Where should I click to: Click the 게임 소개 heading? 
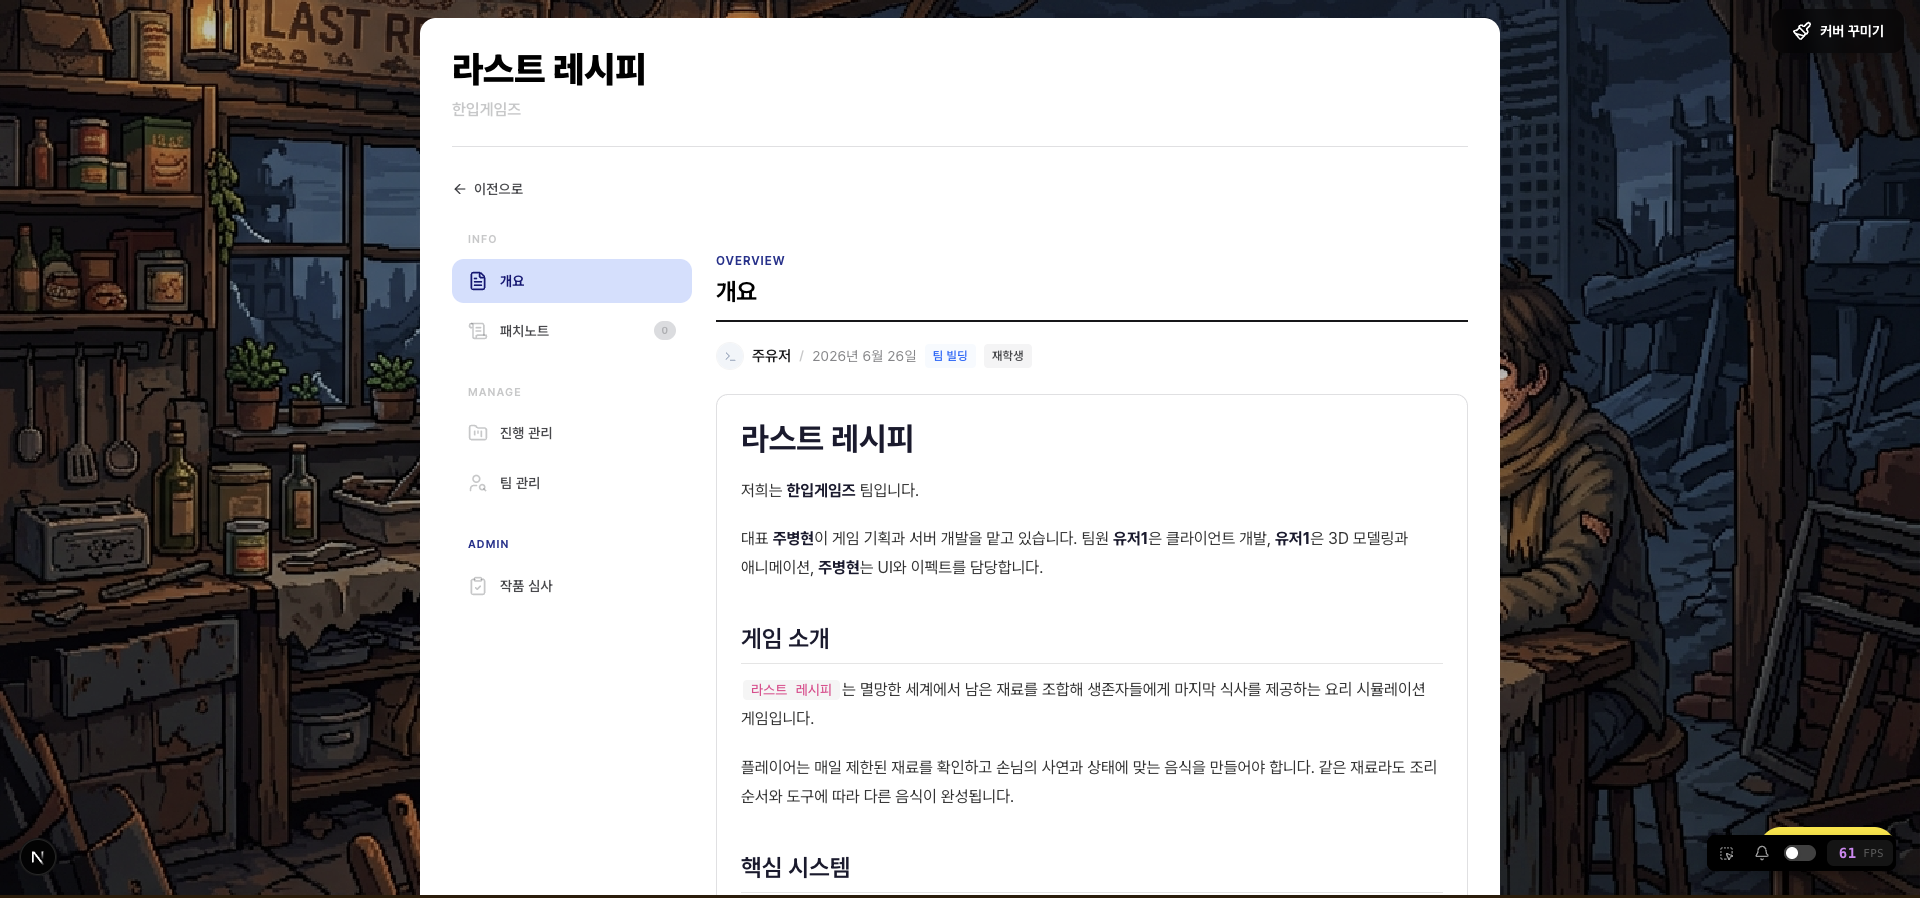(x=785, y=638)
